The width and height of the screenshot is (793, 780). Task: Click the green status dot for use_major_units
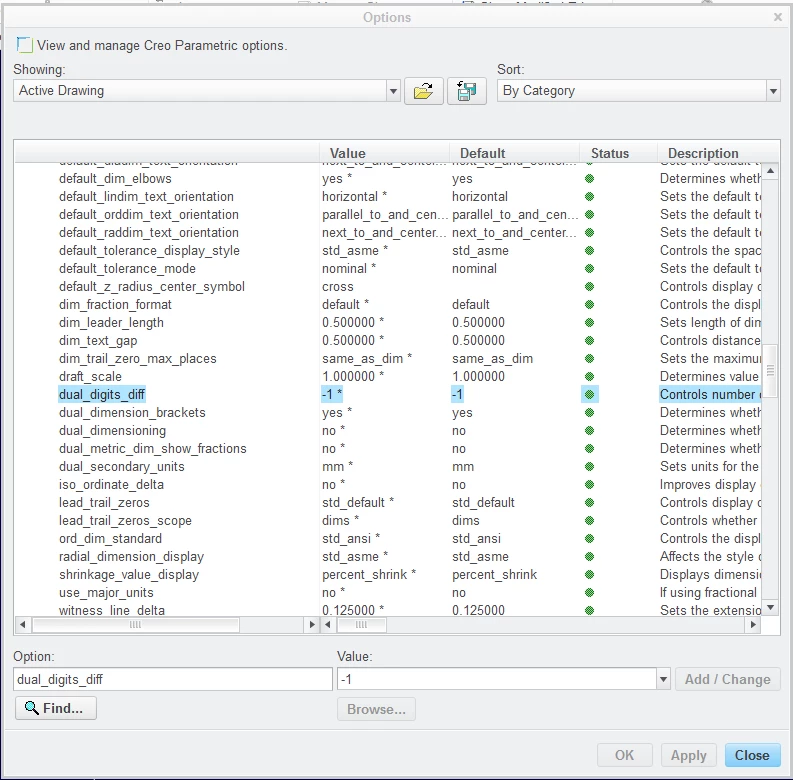point(589,593)
